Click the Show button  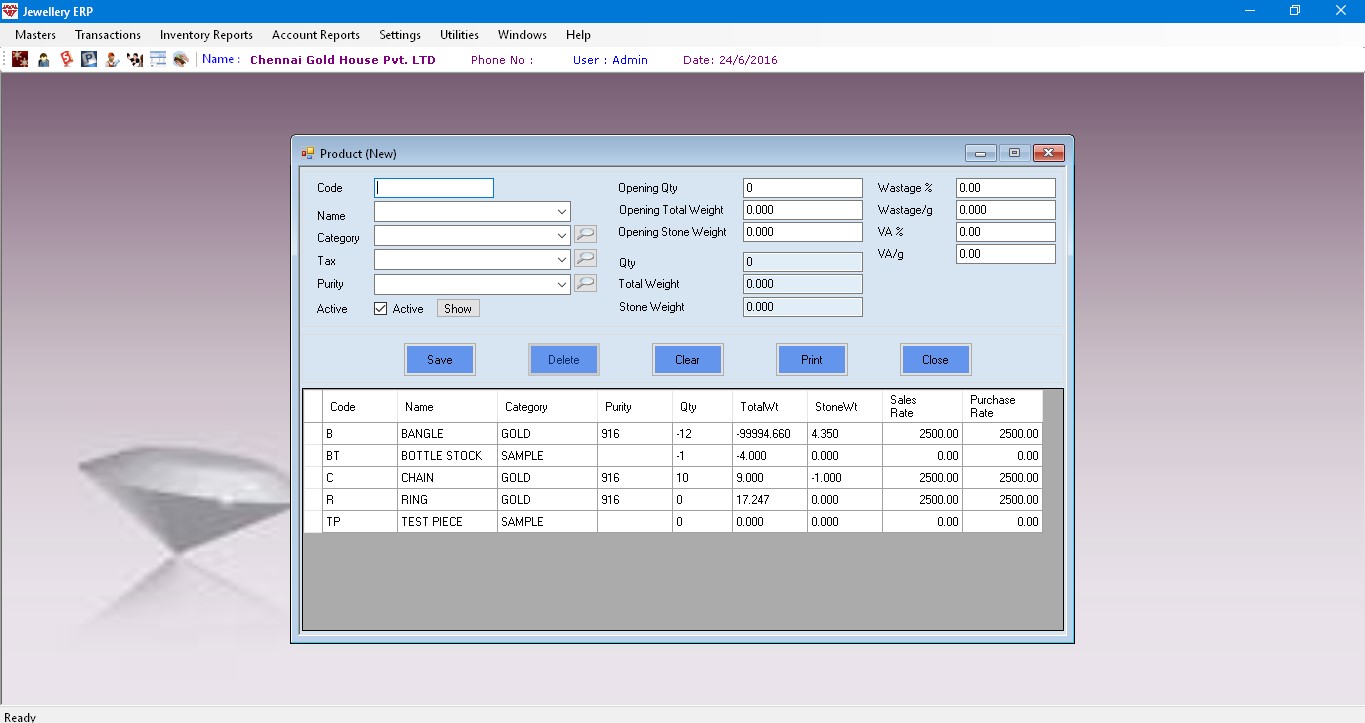(458, 309)
